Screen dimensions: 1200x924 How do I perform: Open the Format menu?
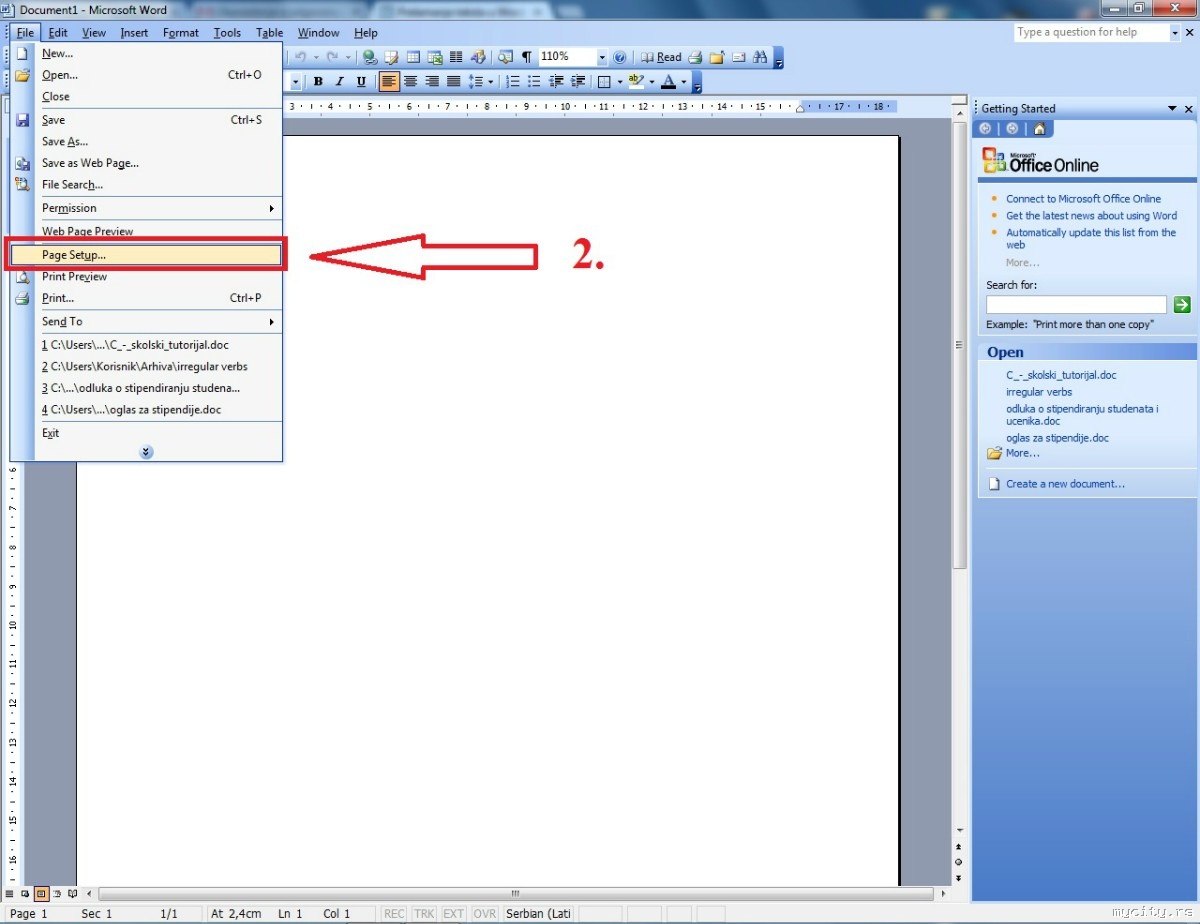tap(181, 33)
